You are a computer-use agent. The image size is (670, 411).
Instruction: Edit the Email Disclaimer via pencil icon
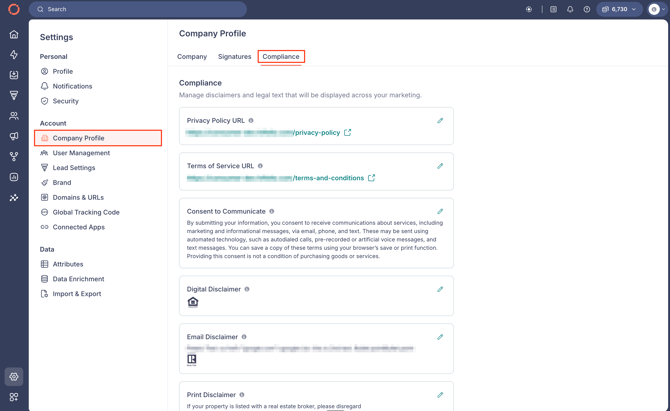440,337
